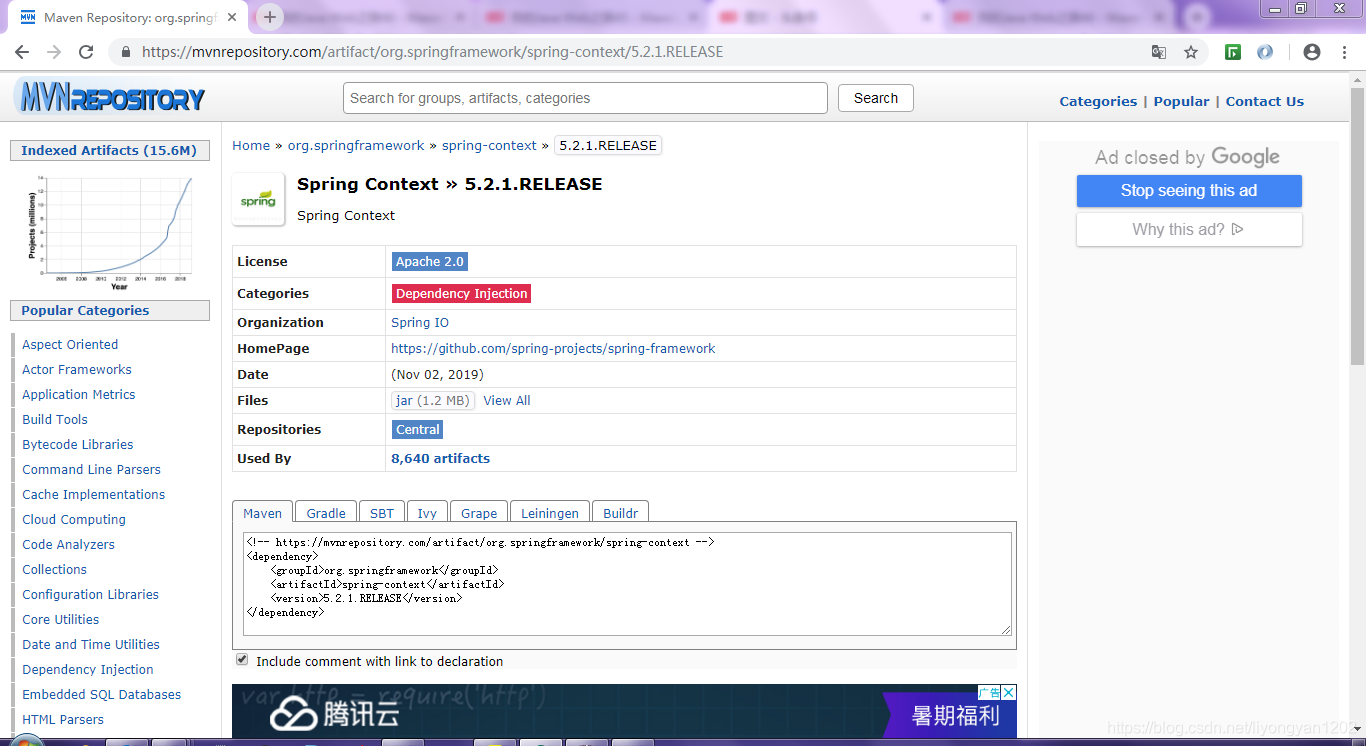This screenshot has height=746, width=1366.
Task: Open Code Analyzers category
Action: click(69, 544)
